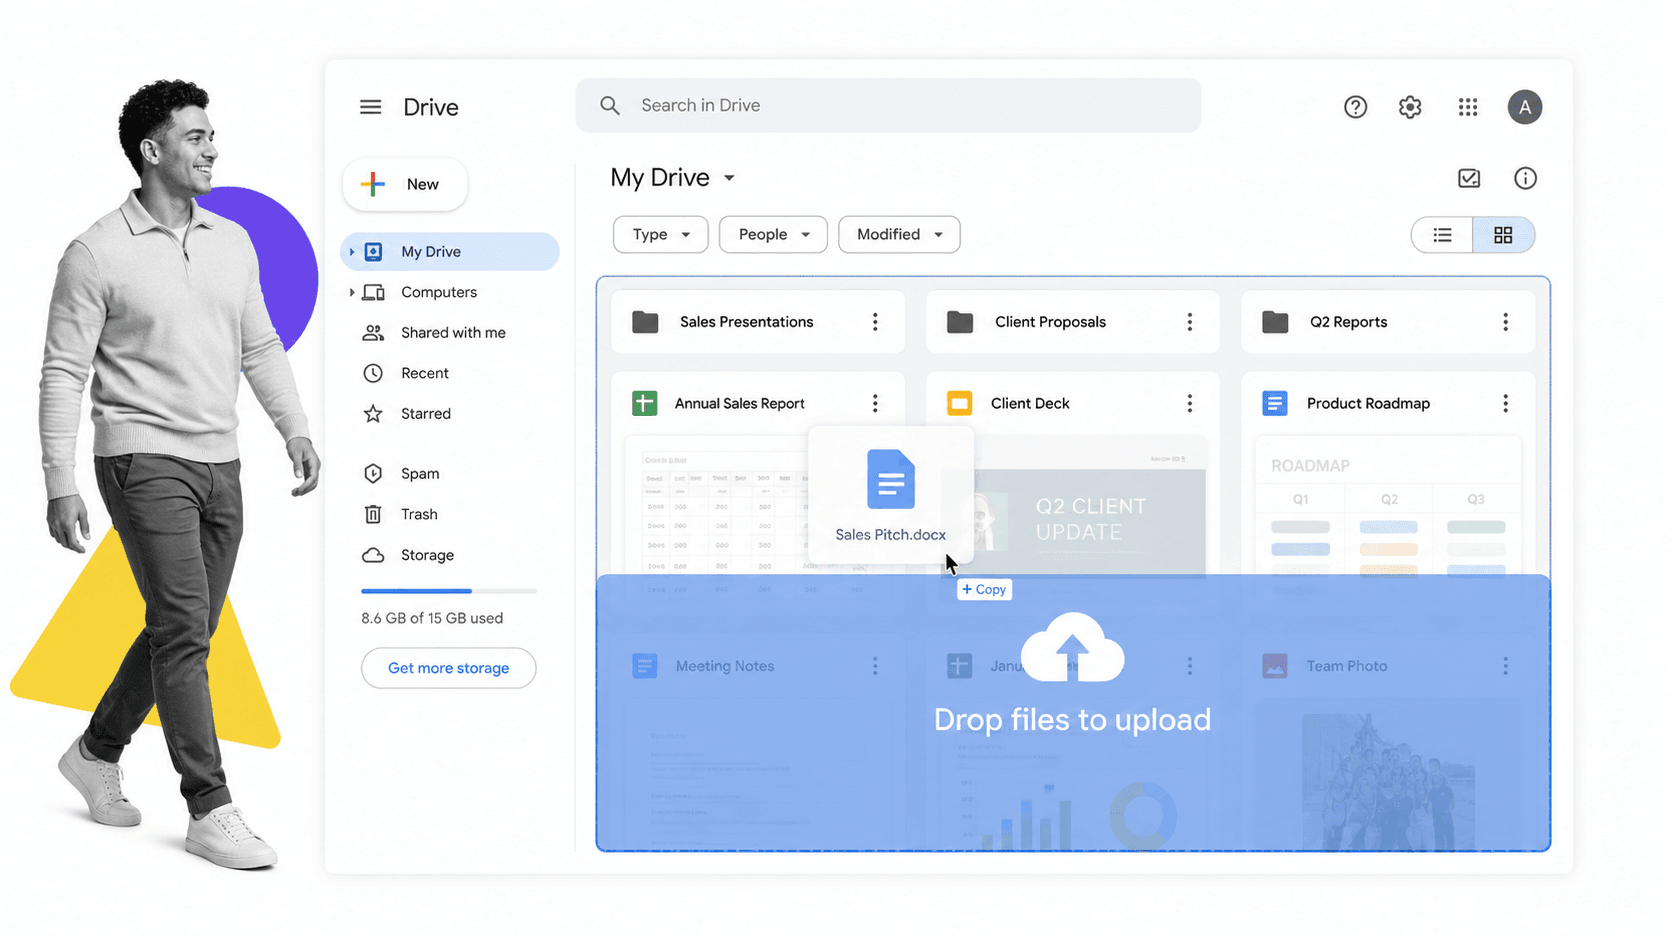The width and height of the screenshot is (1672, 941).
Task: Open the Help question mark icon
Action: pos(1355,107)
